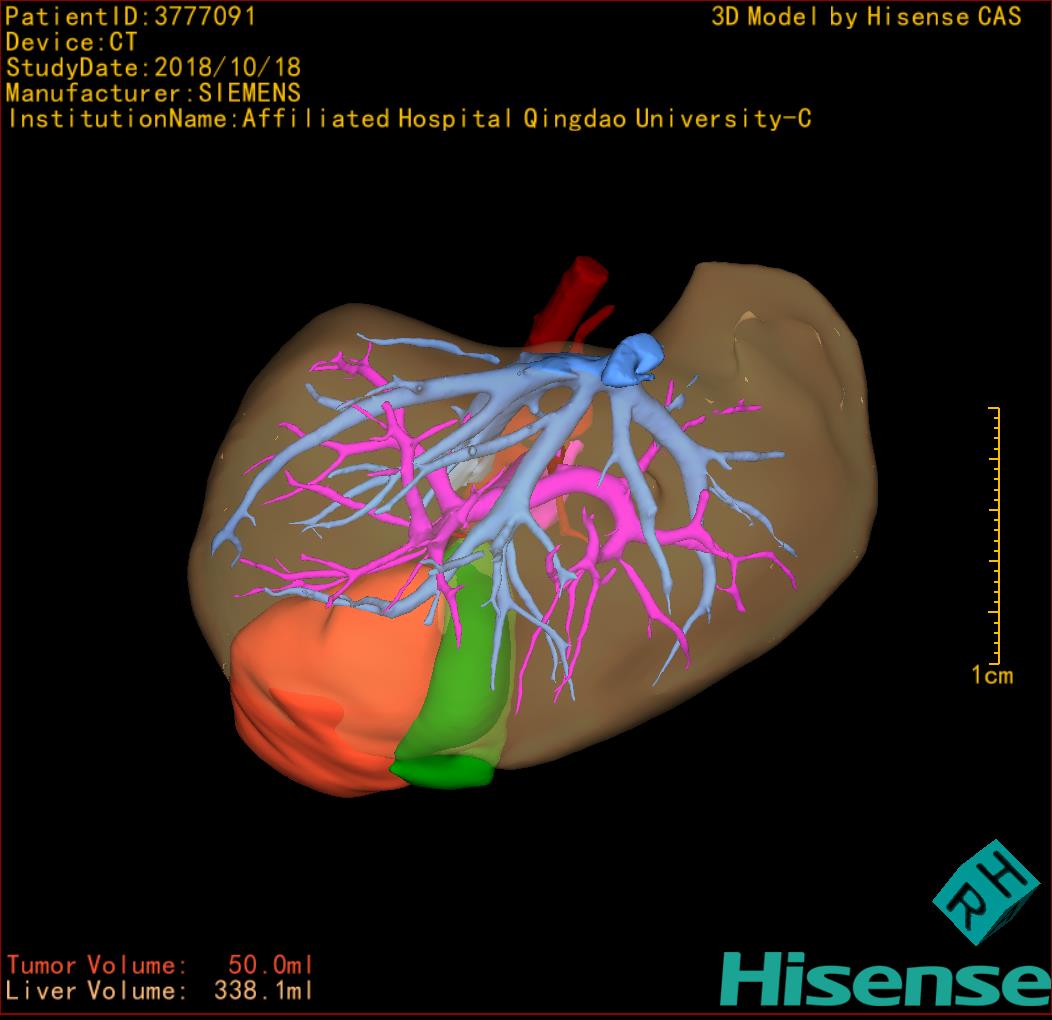Click the Manufacturer:SIEMENS line
The width and height of the screenshot is (1052, 1020).
point(153,93)
